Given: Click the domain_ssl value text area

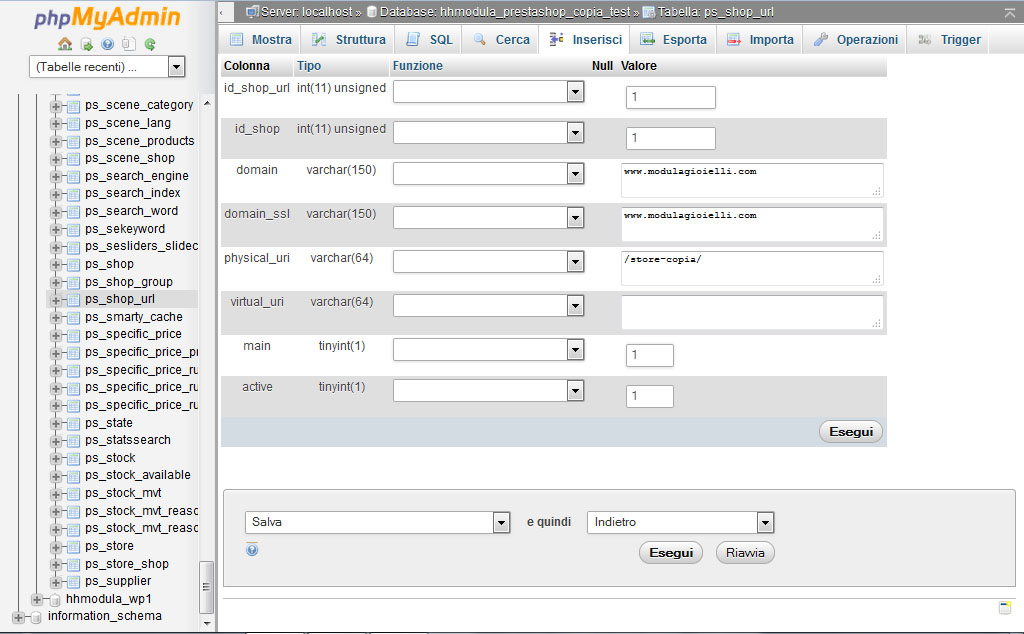Looking at the screenshot, I should coord(752,224).
